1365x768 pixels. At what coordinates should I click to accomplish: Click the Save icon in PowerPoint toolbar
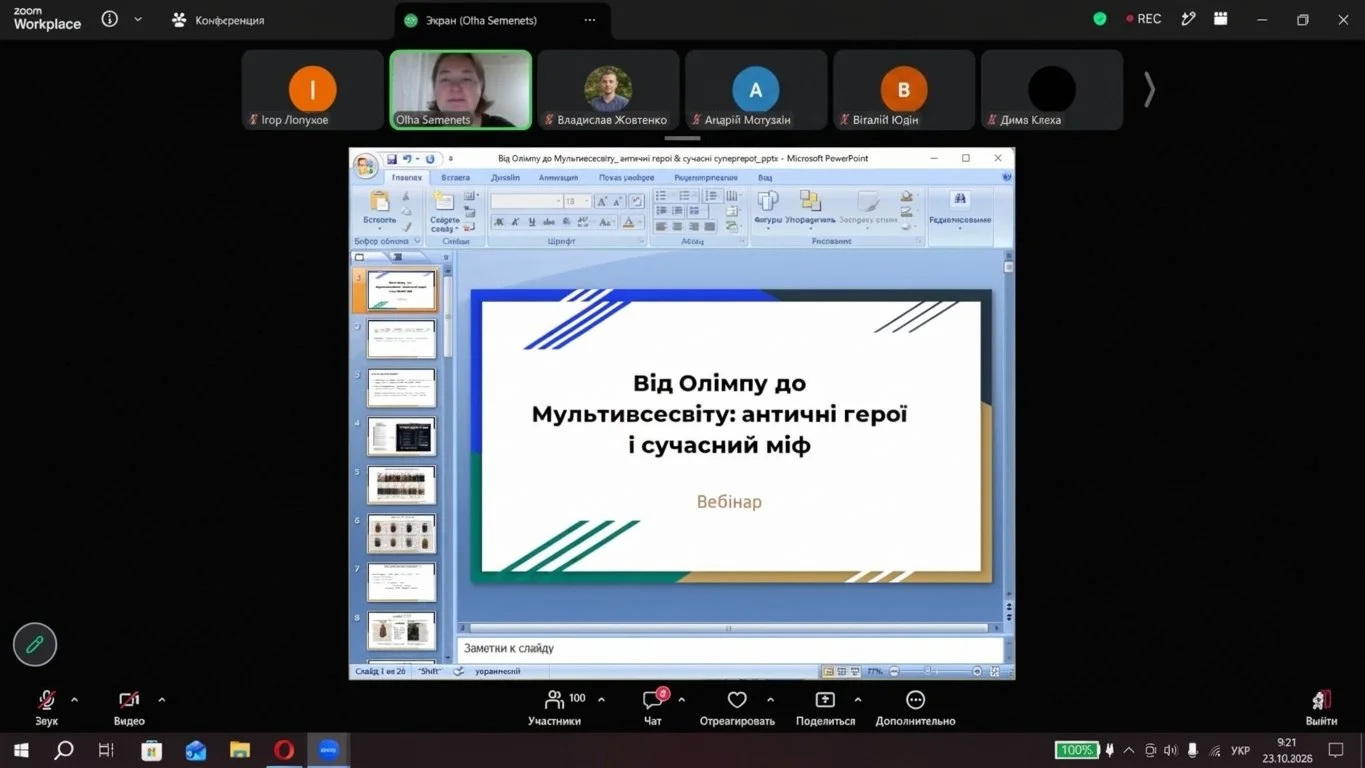pos(392,159)
